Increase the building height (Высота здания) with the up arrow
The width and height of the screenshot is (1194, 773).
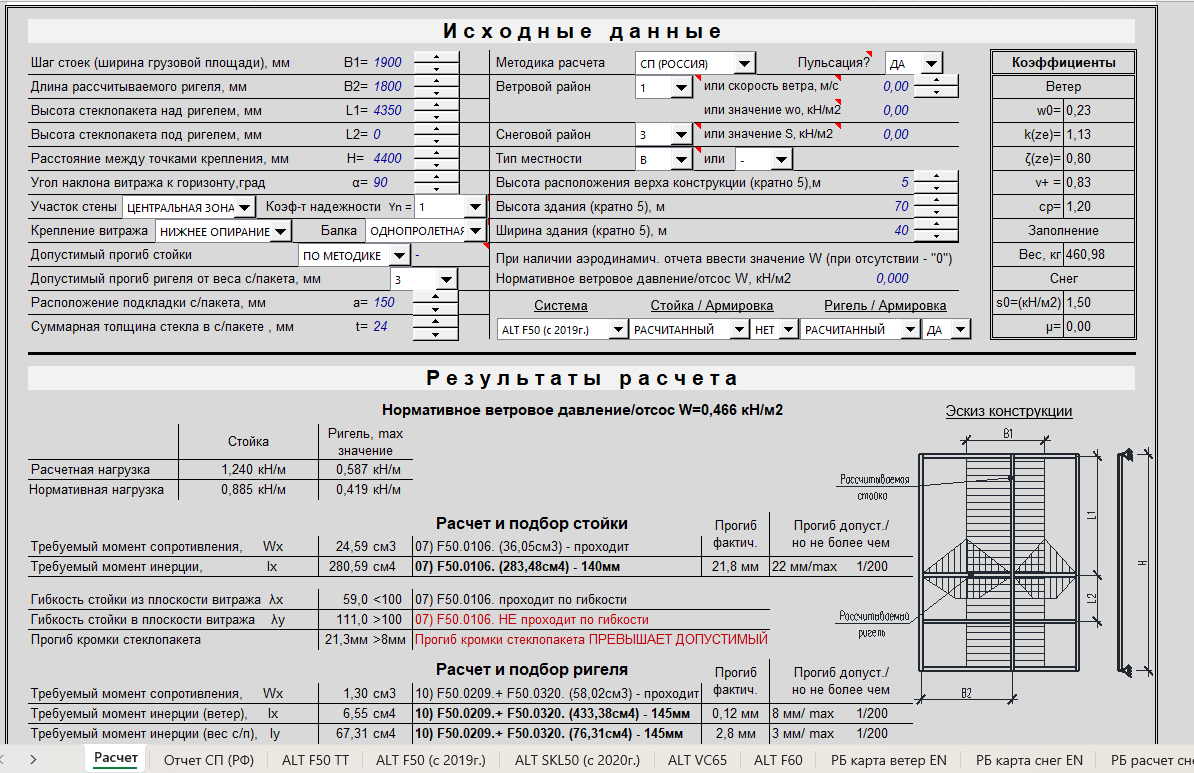tap(936, 201)
